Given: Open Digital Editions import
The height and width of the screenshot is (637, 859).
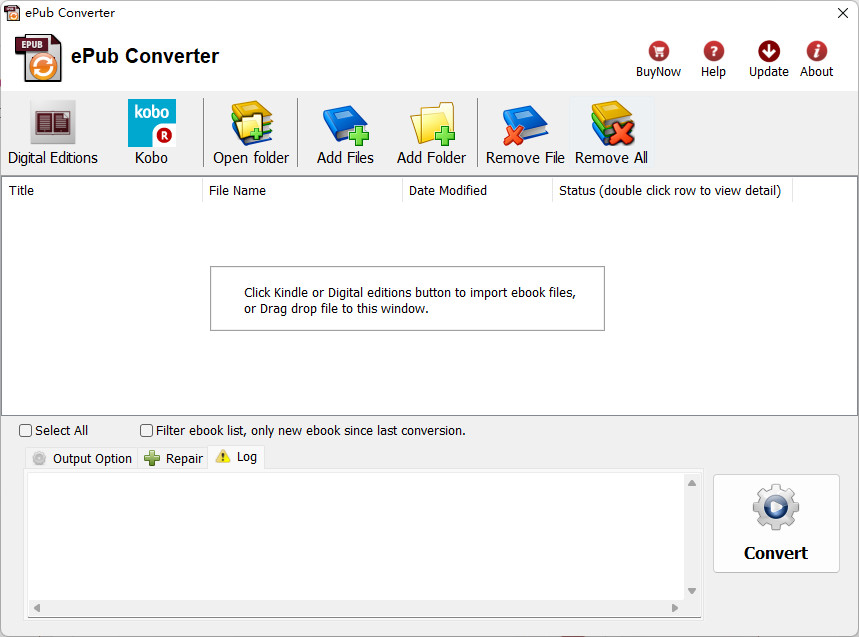Looking at the screenshot, I should [53, 133].
